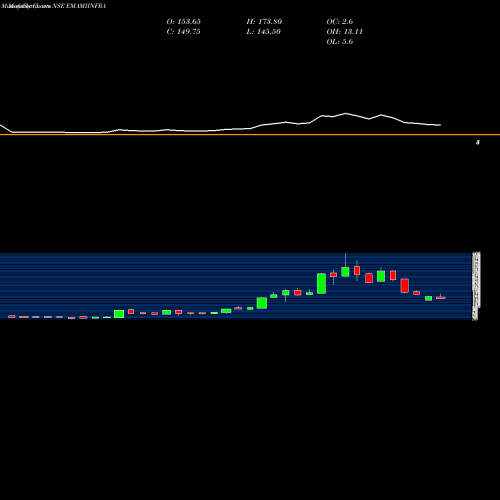This screenshot has width=500, height=500.
Task: Select the OL: 5.6 reading
Action: (340, 42)
